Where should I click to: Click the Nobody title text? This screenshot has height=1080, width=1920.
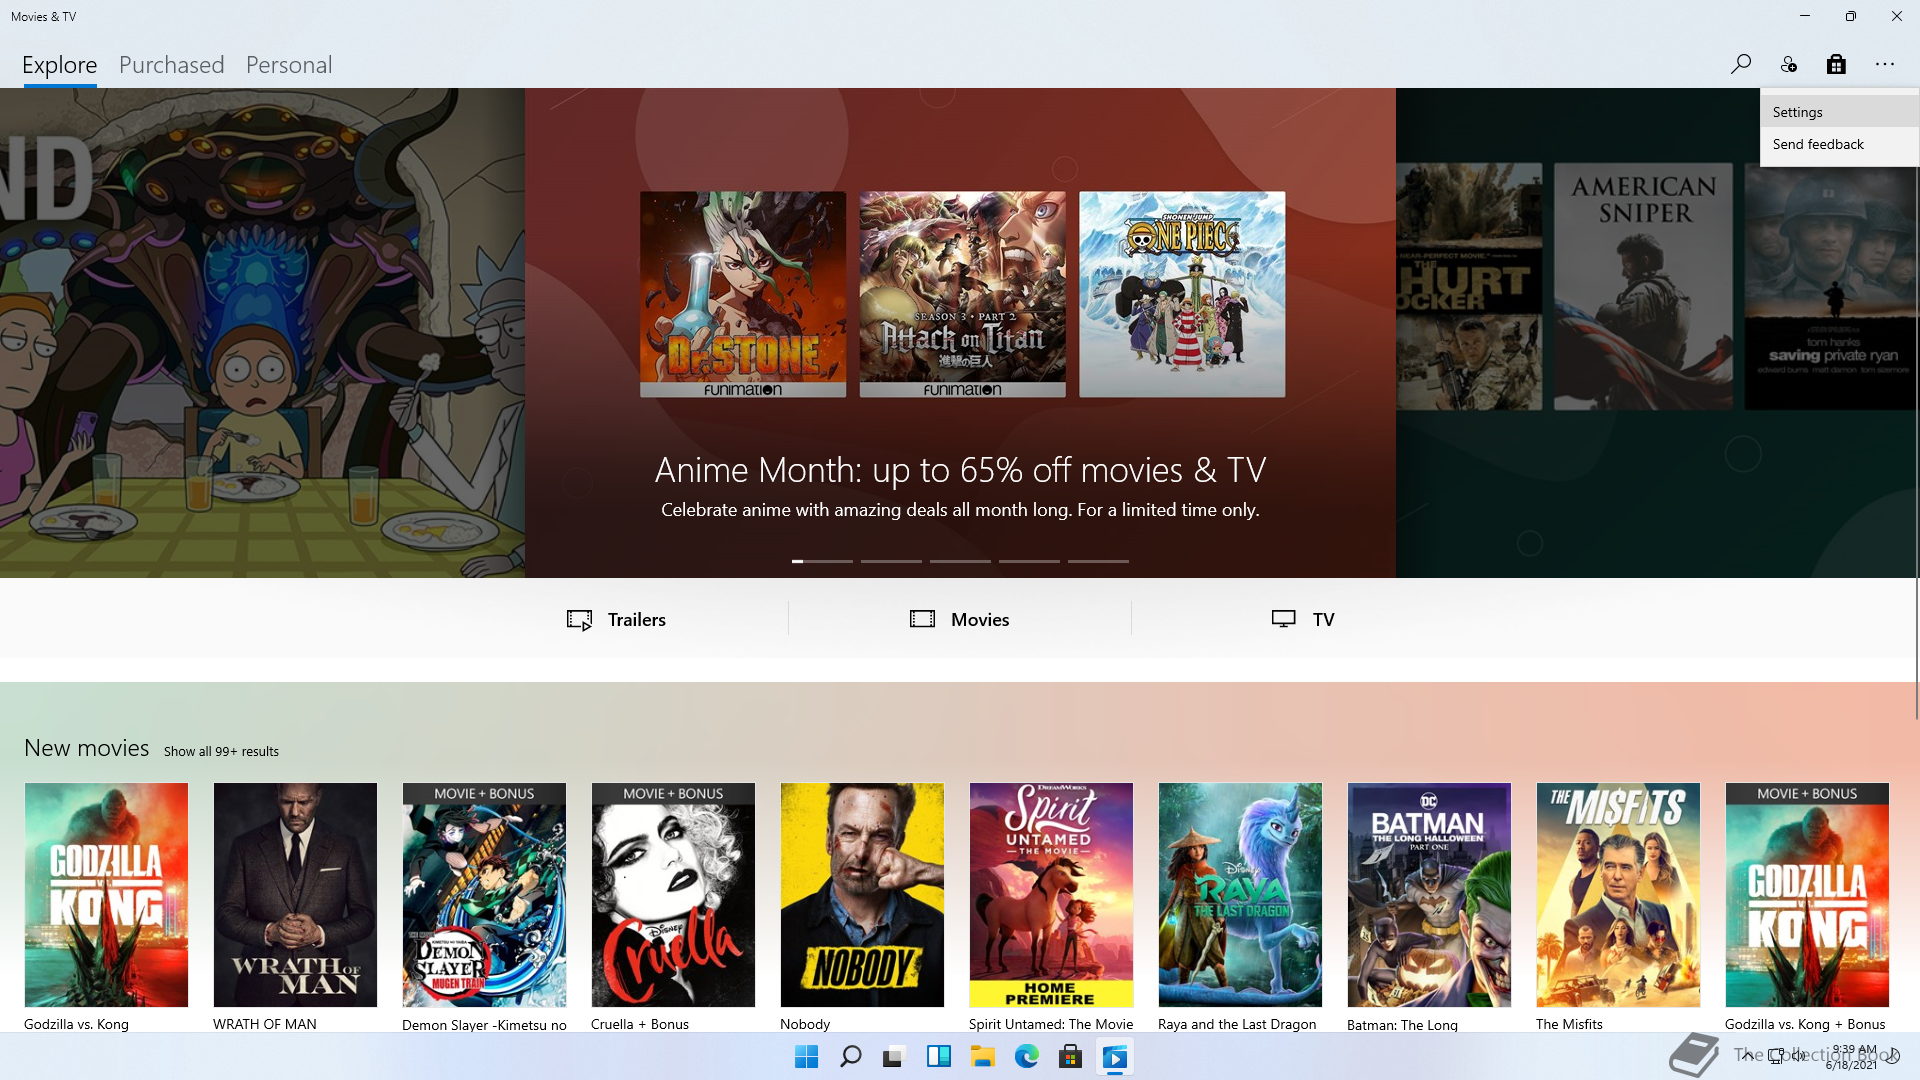point(805,1024)
